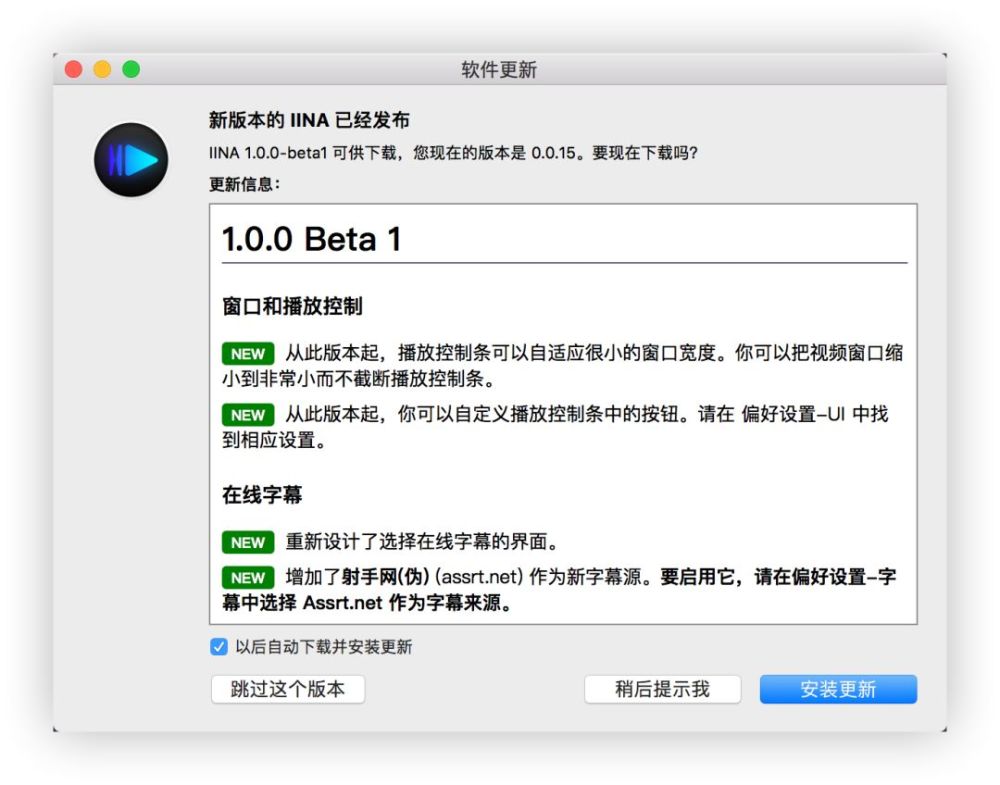Click the (assrt.net) text in release notes
This screenshot has width=1000, height=785.
click(x=480, y=576)
